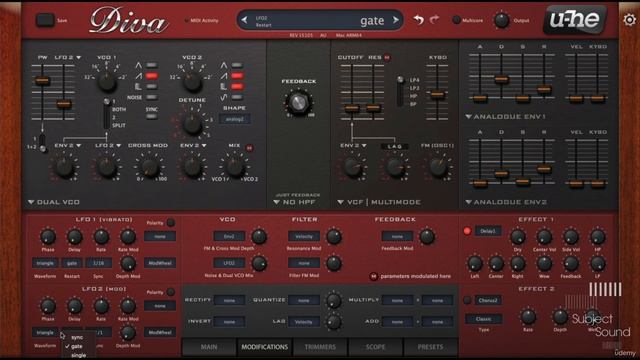Click the VCO1/VCO2 MIX knob
This screenshot has height=360, width=640.
tap(235, 167)
